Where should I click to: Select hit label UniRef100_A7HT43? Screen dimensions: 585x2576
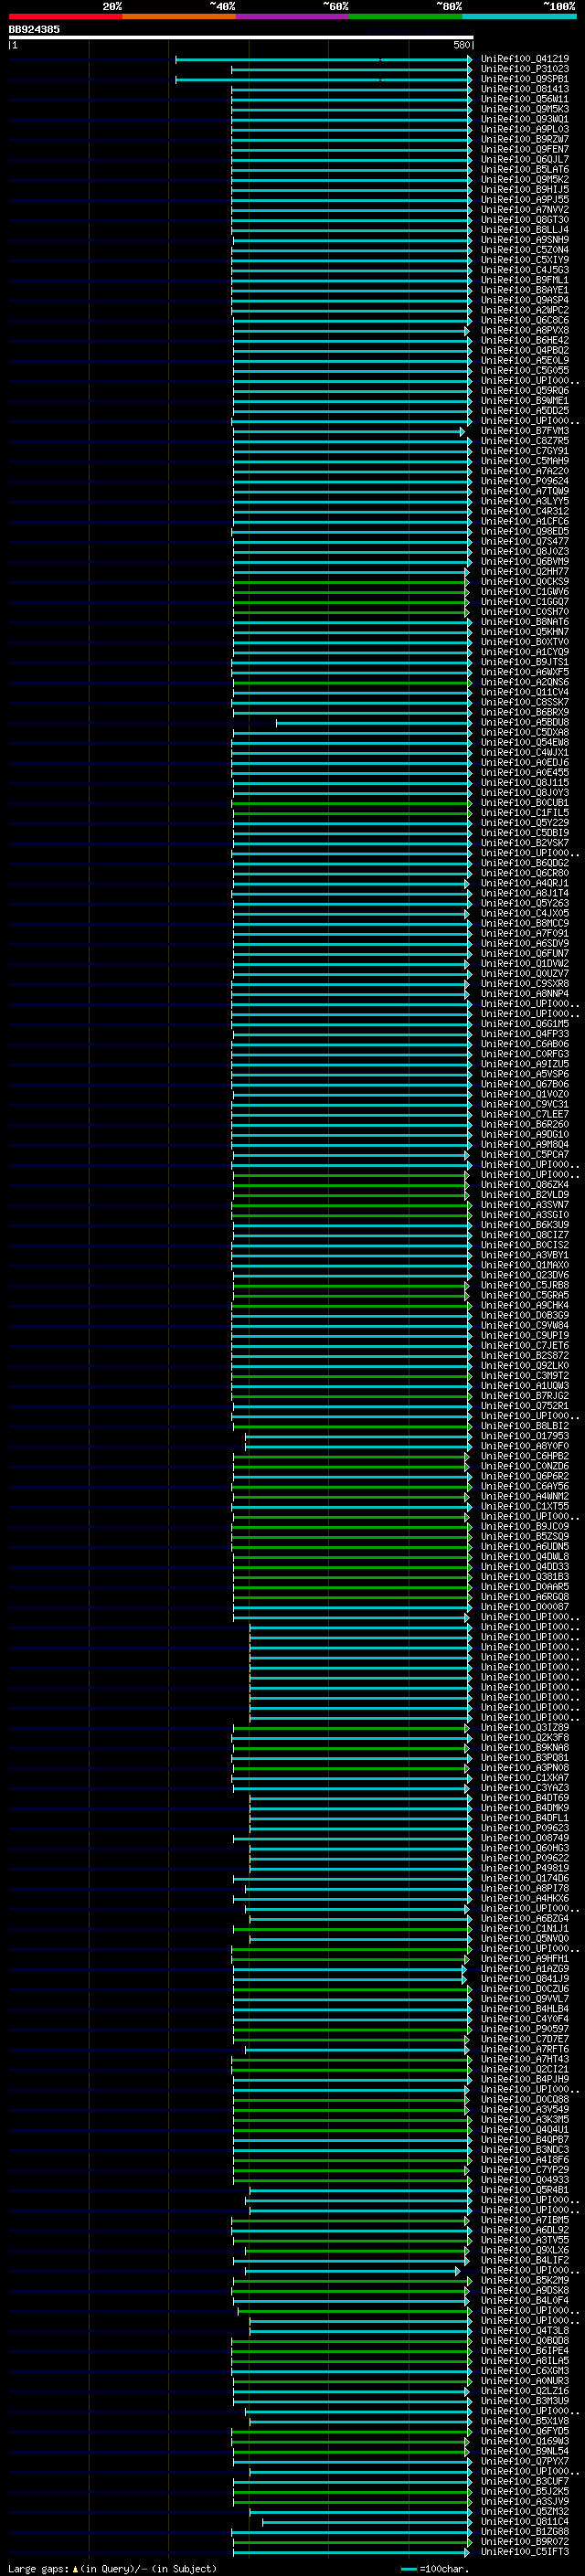(x=524, y=2059)
